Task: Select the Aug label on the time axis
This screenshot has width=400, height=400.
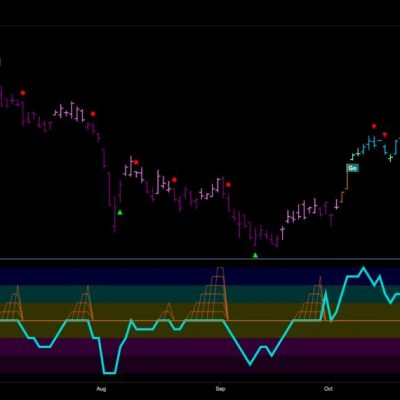Action: (101, 389)
